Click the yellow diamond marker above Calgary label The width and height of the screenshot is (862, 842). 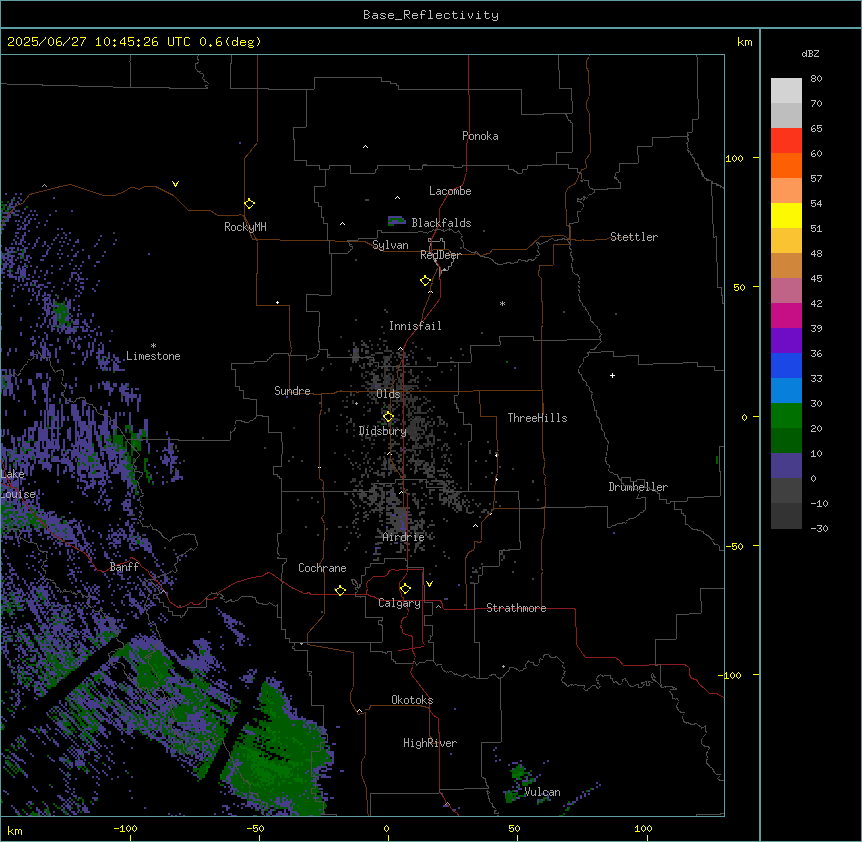(405, 589)
